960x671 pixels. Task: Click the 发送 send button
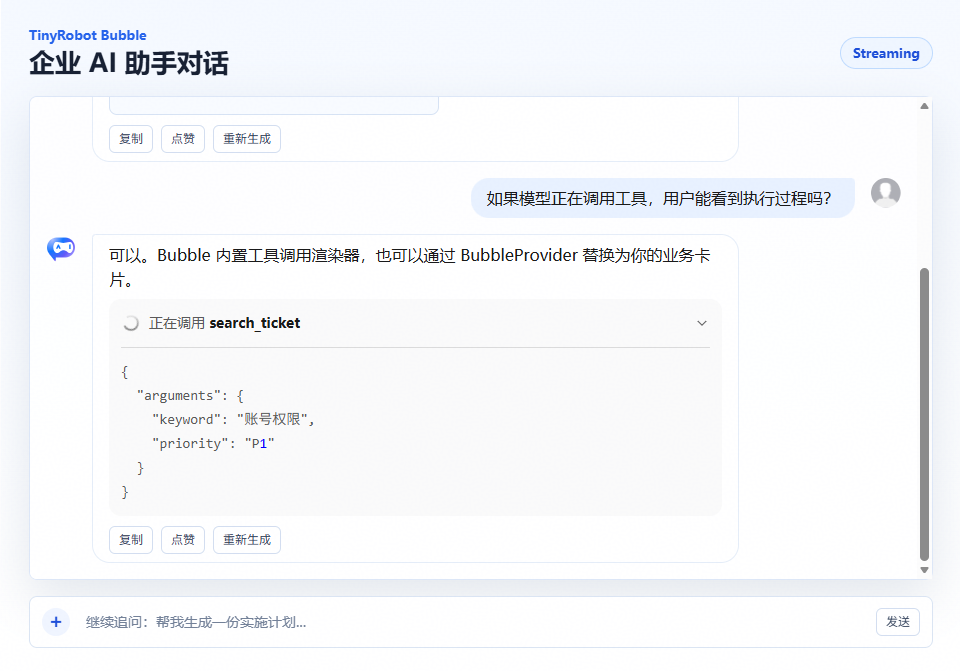(898, 622)
